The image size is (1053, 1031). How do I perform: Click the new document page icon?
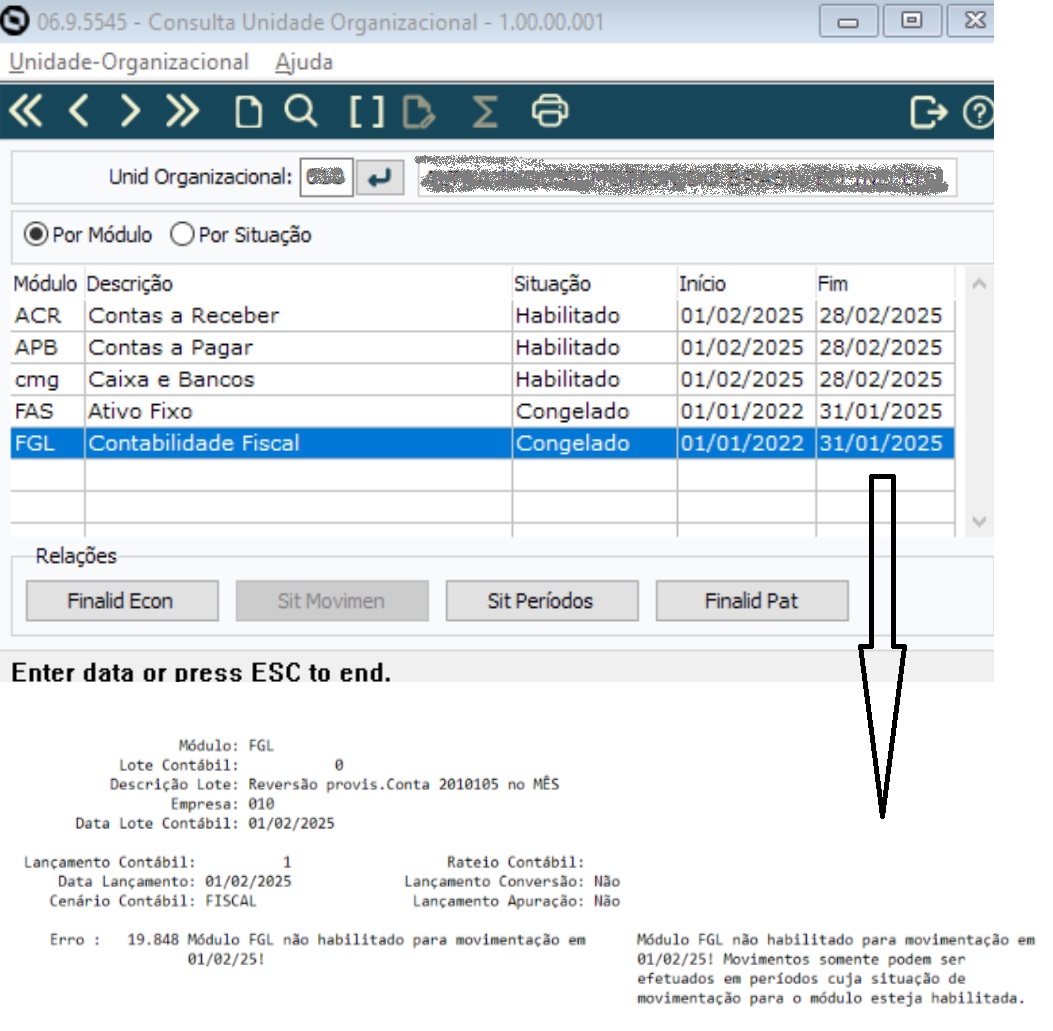(x=248, y=111)
